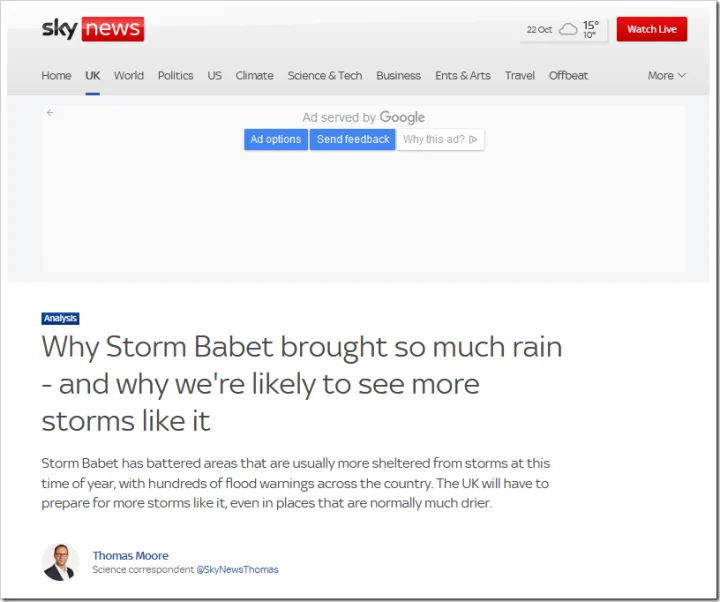Open the Politics section
Screen dimensions: 720x602
tap(175, 75)
